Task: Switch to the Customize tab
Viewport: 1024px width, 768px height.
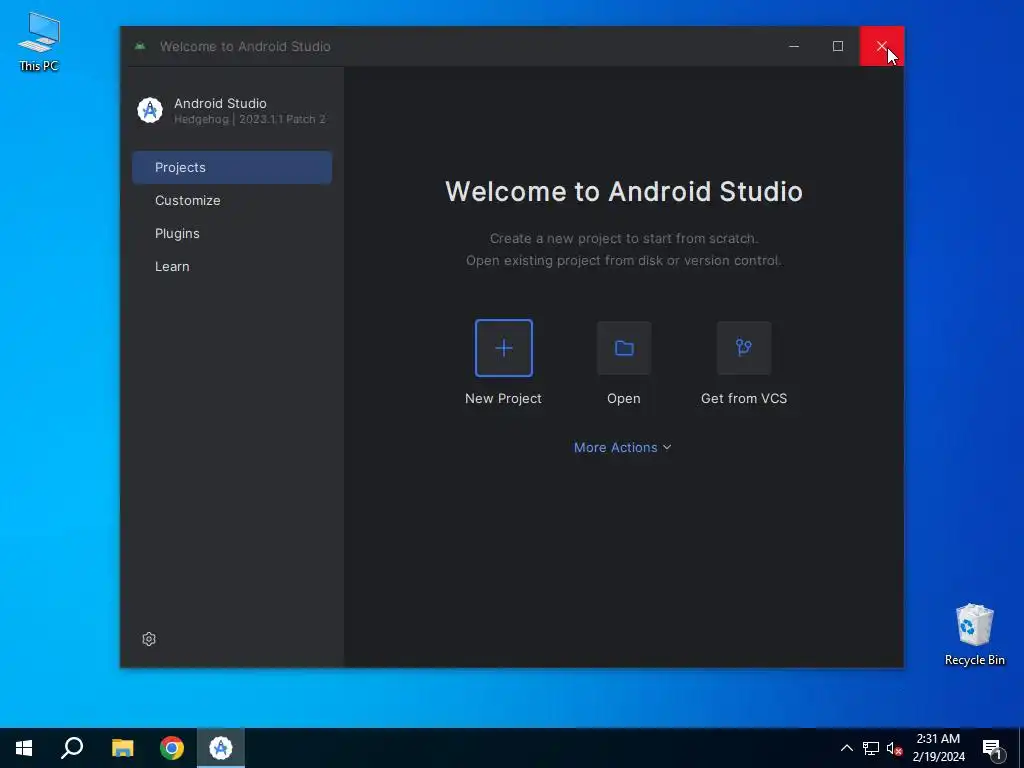Action: (232, 200)
